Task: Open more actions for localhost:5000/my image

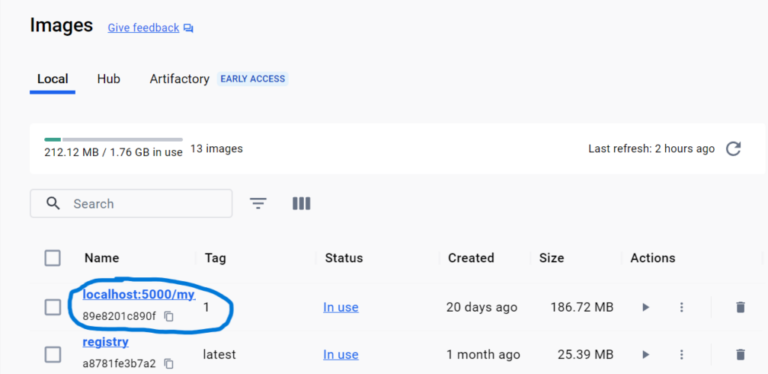Action: coord(681,307)
